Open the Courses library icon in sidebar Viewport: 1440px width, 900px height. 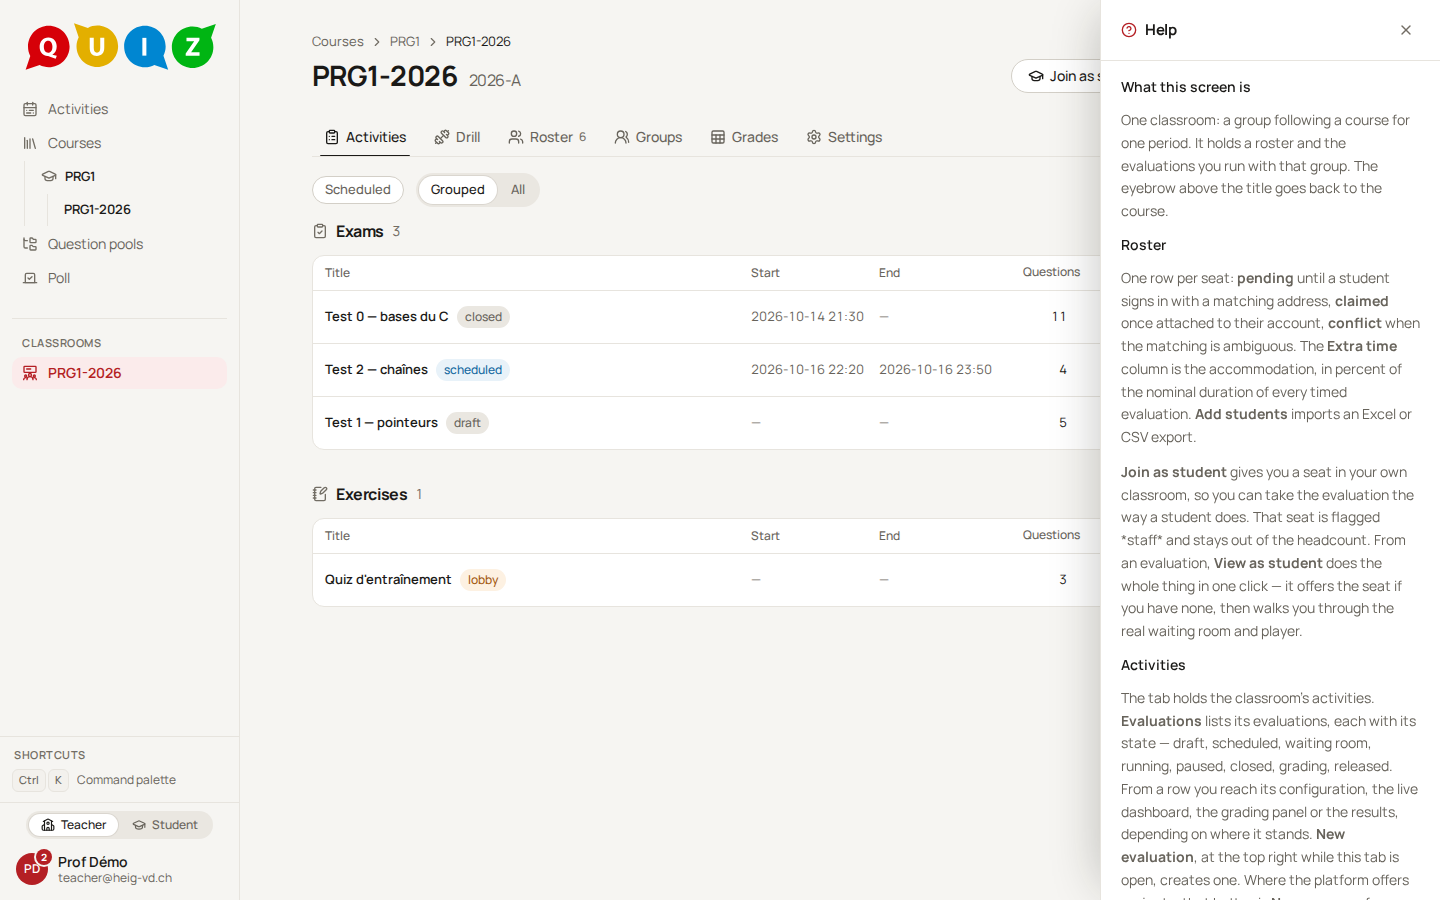tap(30, 143)
